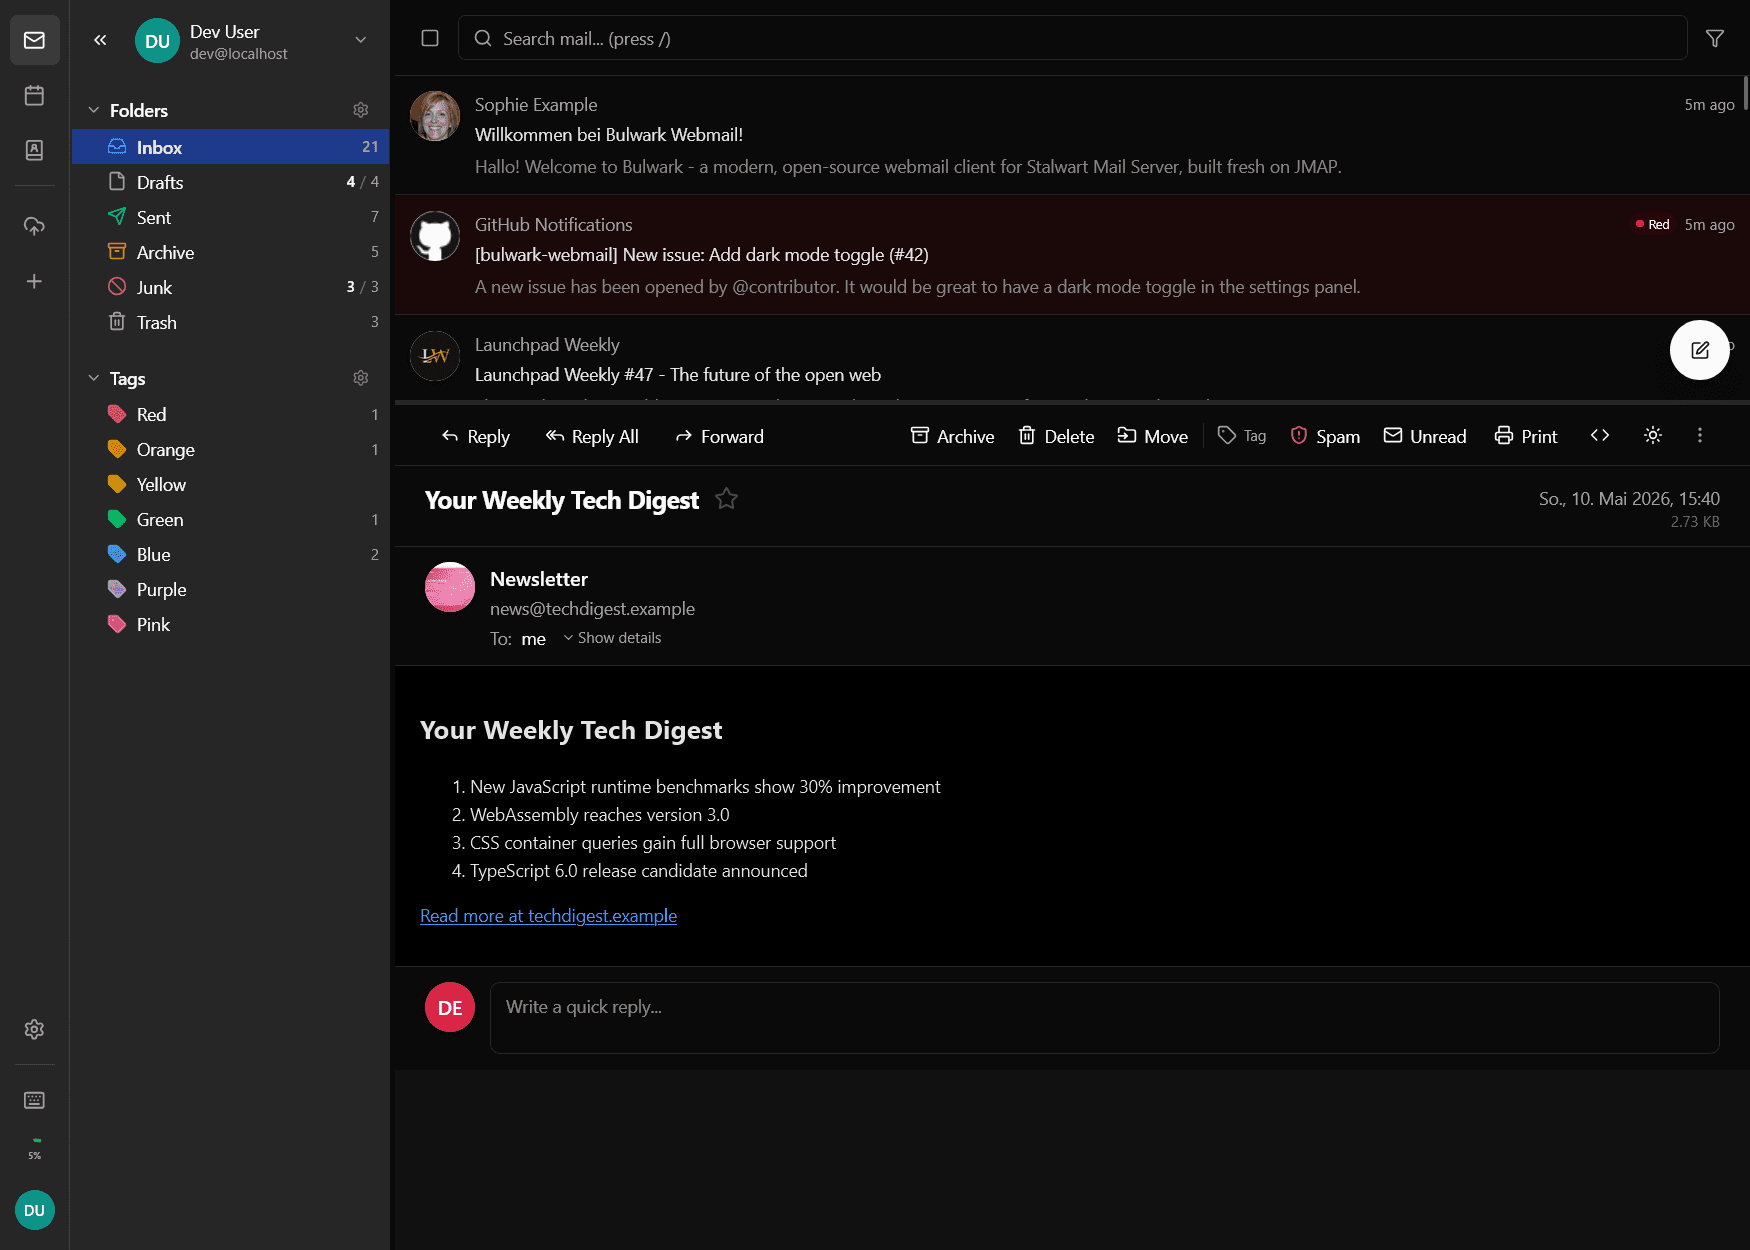Open the Sent folder
The image size is (1750, 1250).
(x=230, y=217)
